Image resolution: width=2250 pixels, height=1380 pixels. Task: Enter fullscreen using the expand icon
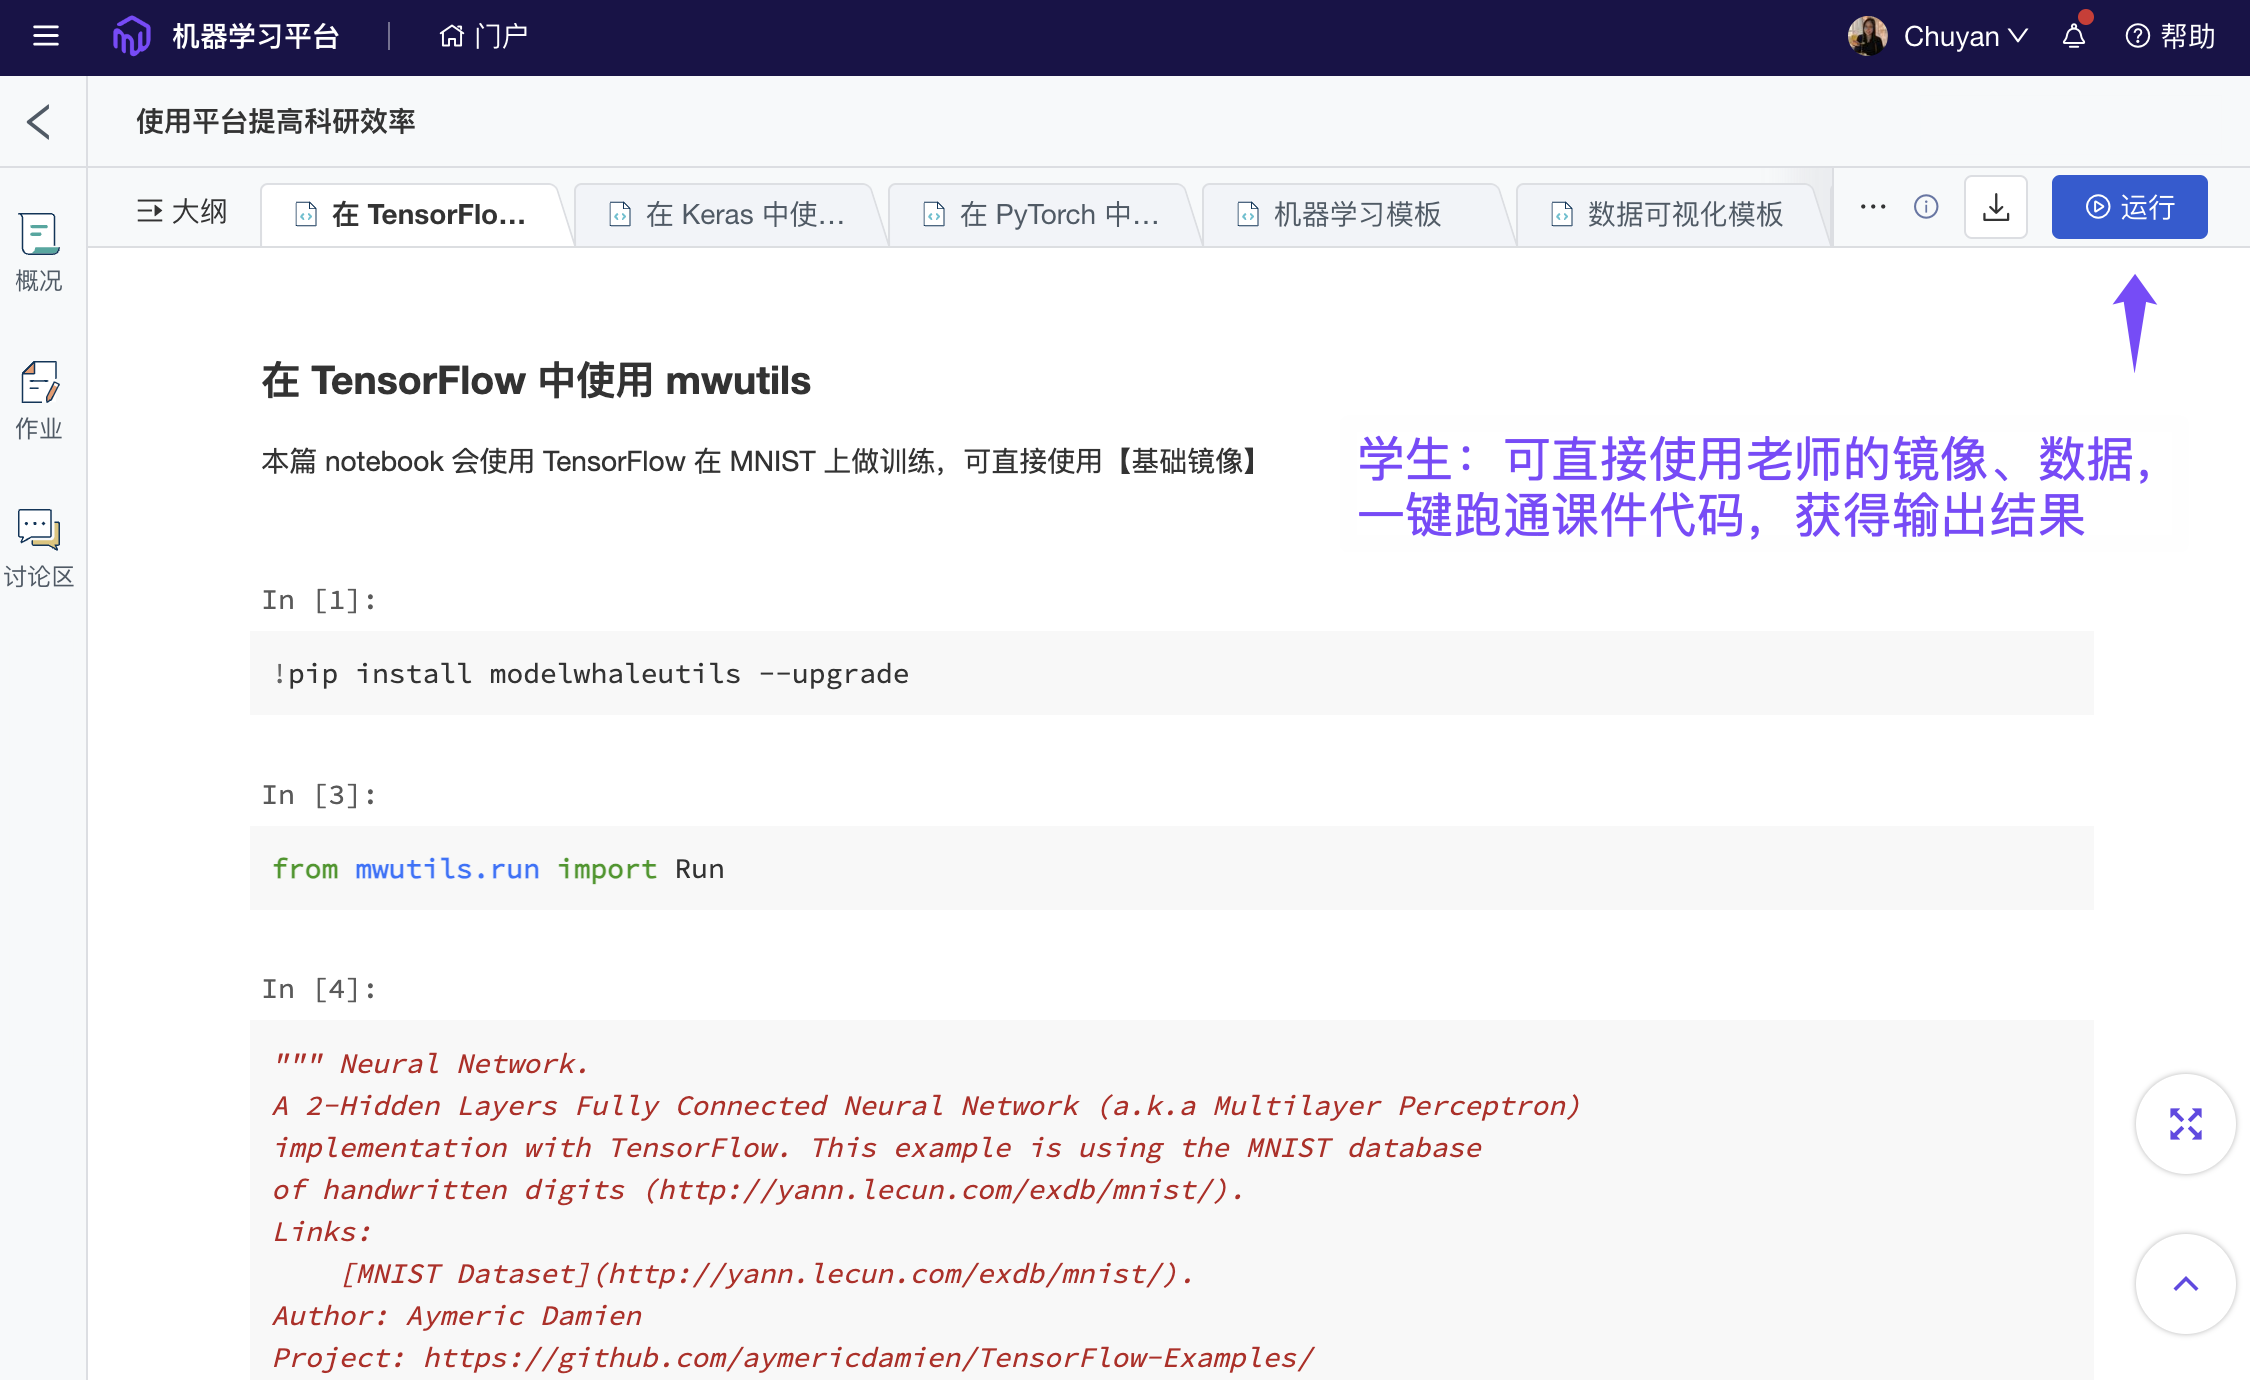(2185, 1124)
